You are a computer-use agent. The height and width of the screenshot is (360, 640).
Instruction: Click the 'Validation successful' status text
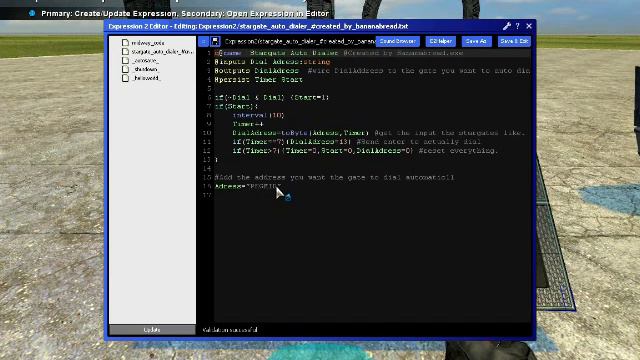click(230, 330)
